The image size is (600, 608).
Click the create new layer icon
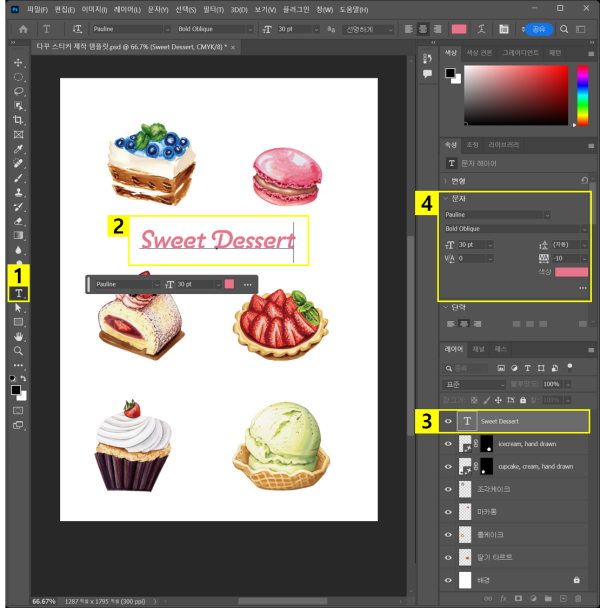point(563,598)
